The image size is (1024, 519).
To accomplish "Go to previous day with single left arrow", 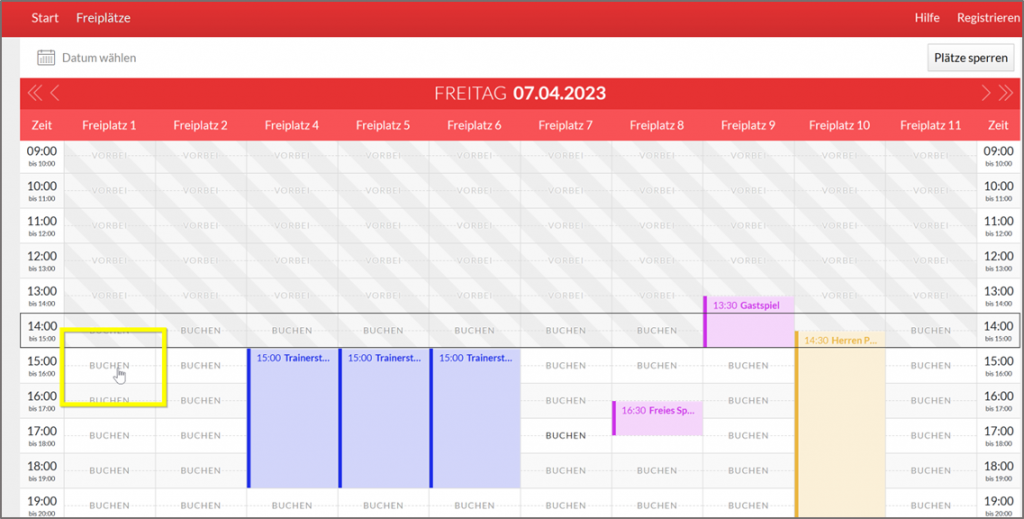I will pyautogui.click(x=55, y=94).
